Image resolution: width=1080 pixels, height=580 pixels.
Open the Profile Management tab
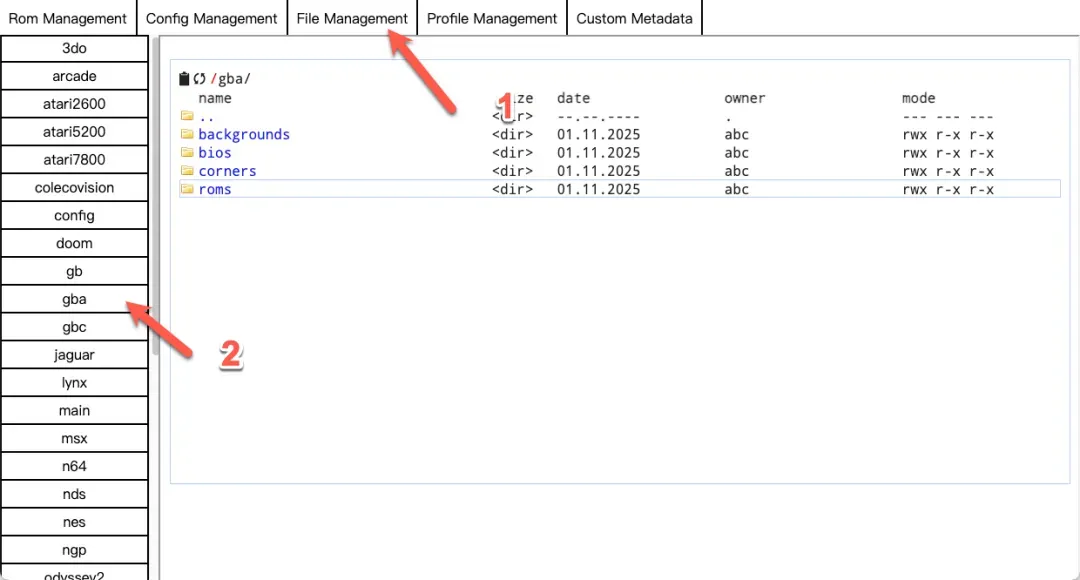tap(492, 18)
